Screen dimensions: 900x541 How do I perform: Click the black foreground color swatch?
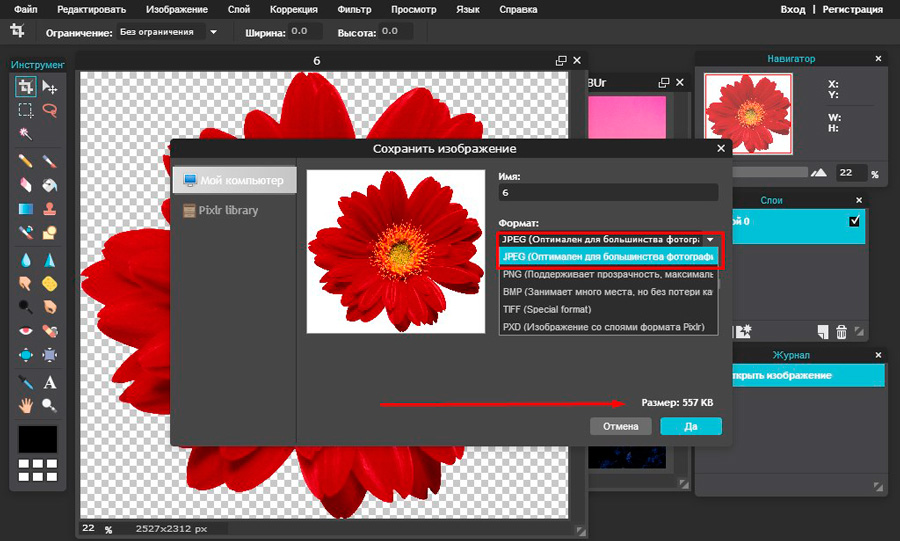tap(38, 439)
